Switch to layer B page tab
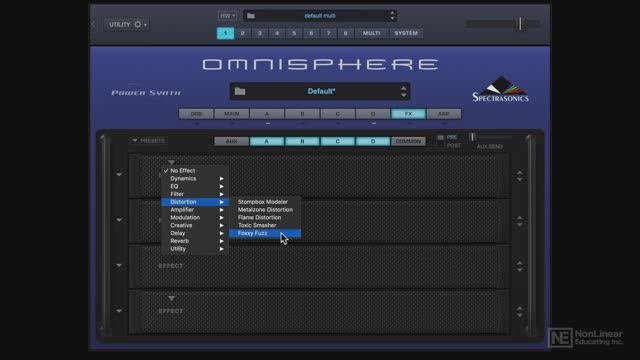 pyautogui.click(x=302, y=114)
